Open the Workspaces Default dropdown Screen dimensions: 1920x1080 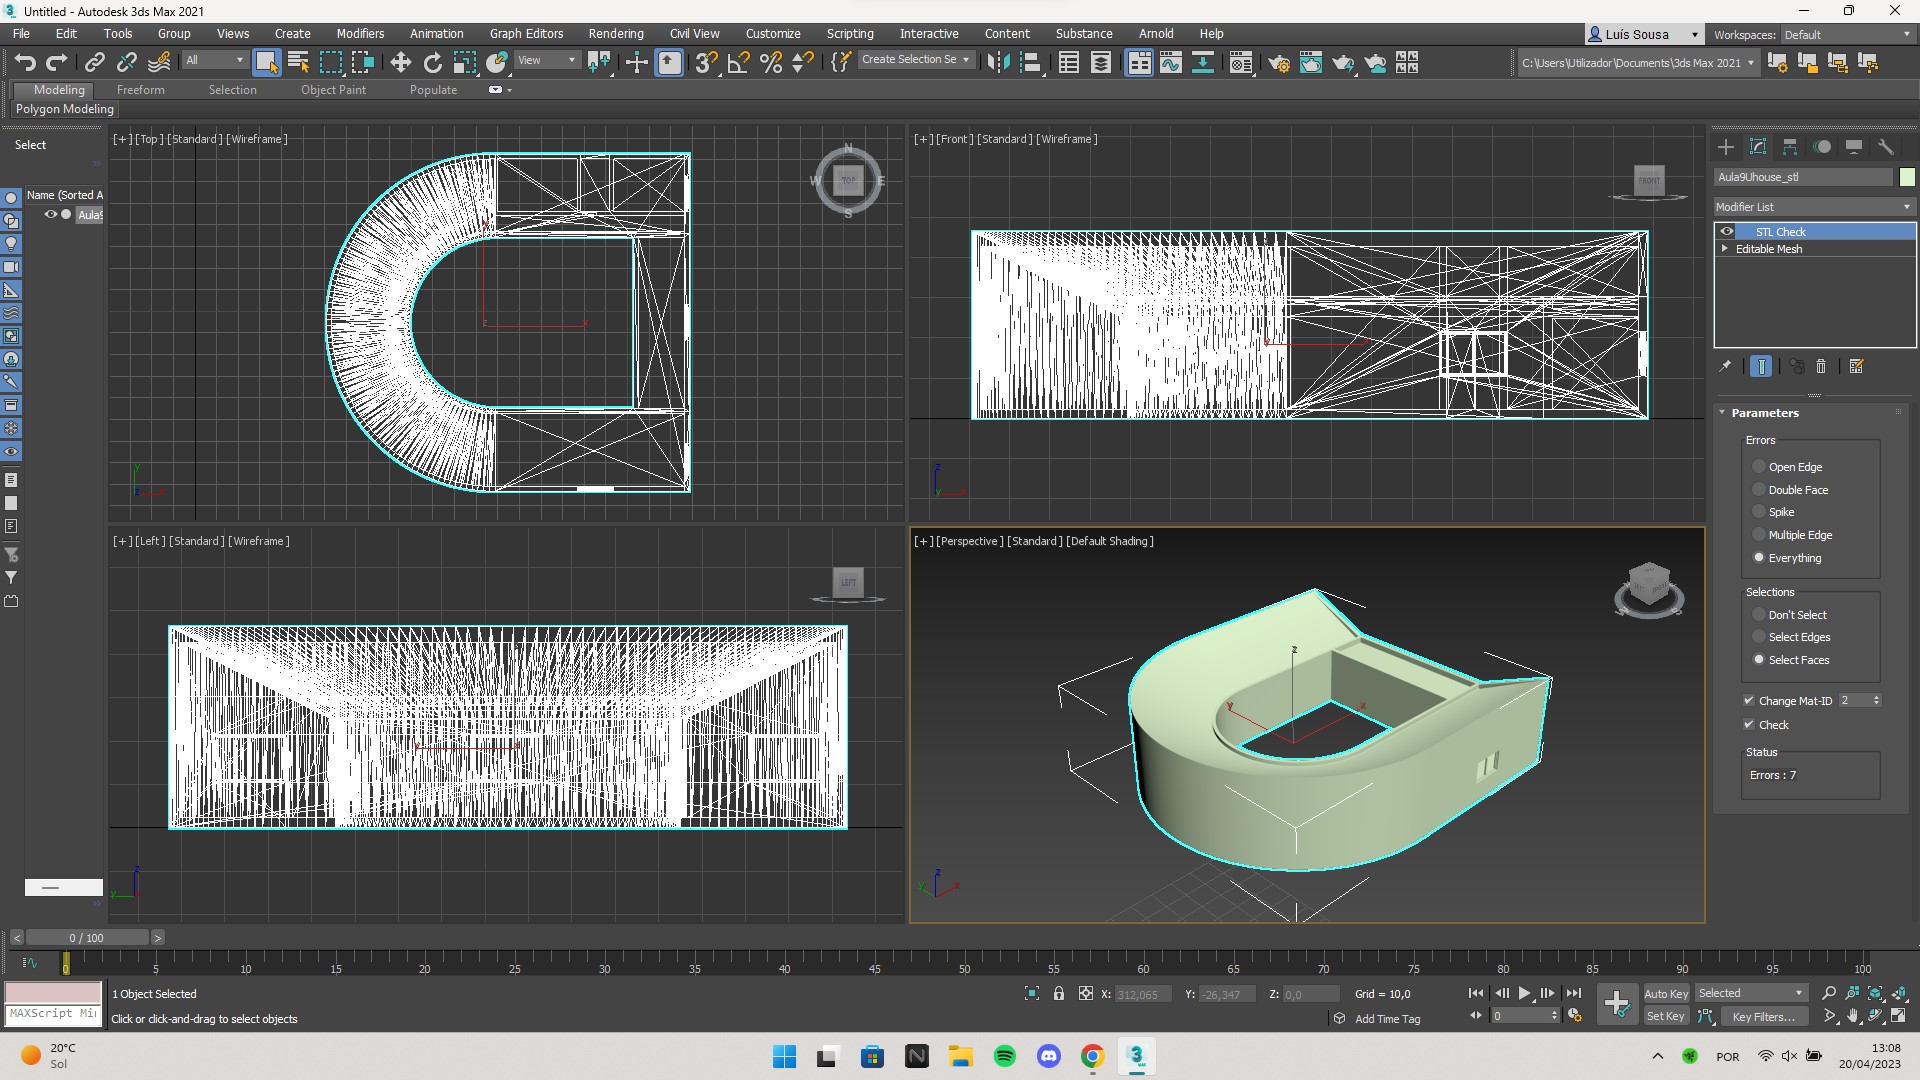1847,35
